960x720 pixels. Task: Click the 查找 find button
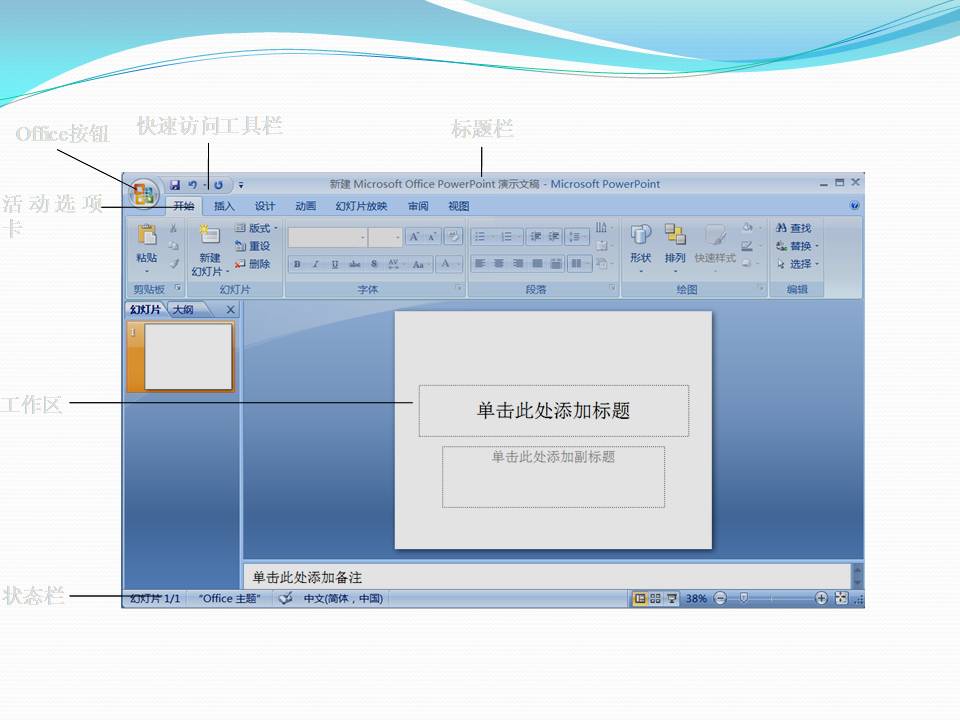click(x=793, y=228)
